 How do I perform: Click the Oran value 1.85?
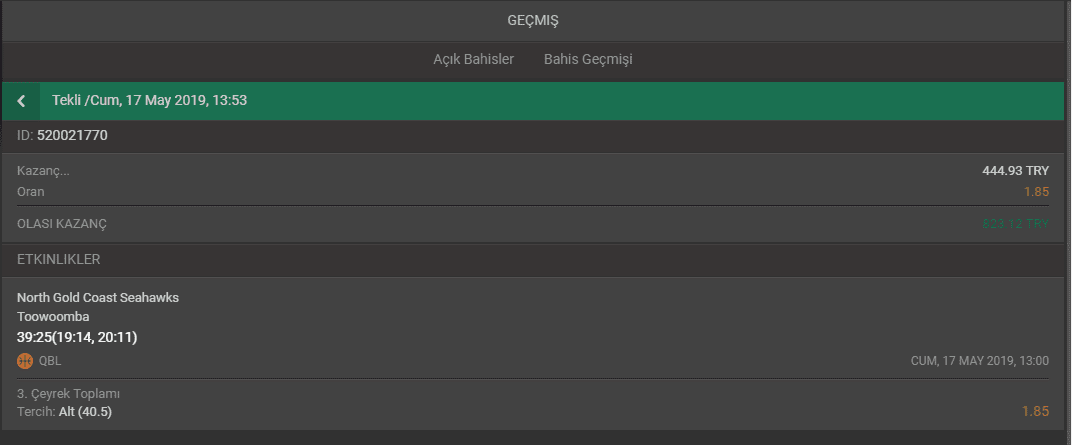pyautogui.click(x=1036, y=191)
